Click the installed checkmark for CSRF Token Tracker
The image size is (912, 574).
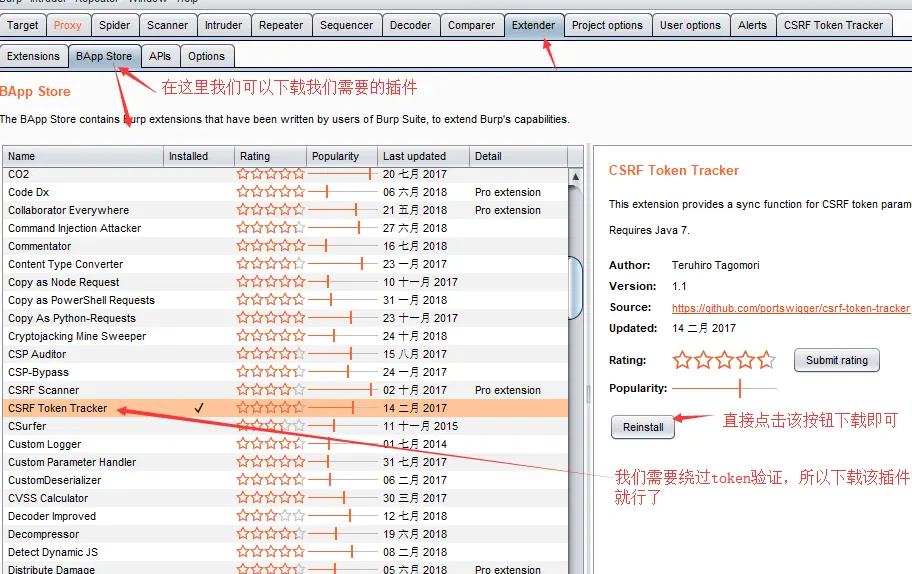(199, 408)
